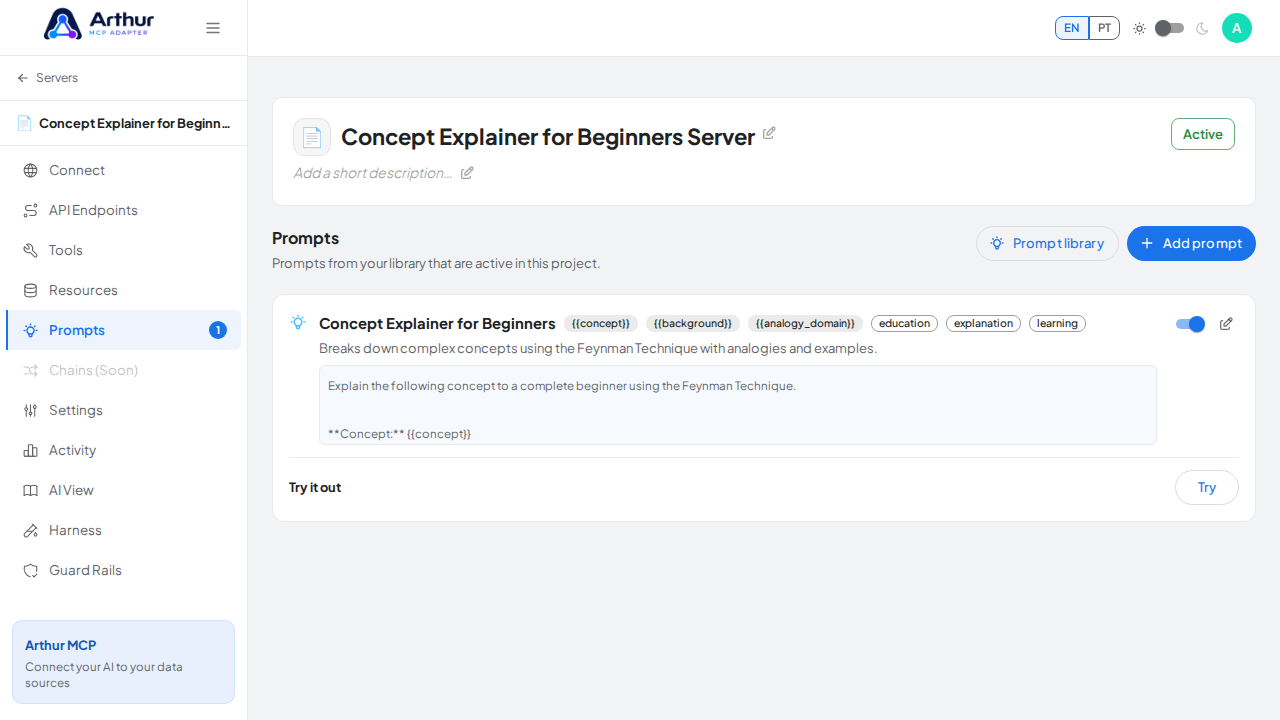The image size is (1280, 720).
Task: Open the Settings section
Action: pos(123,410)
